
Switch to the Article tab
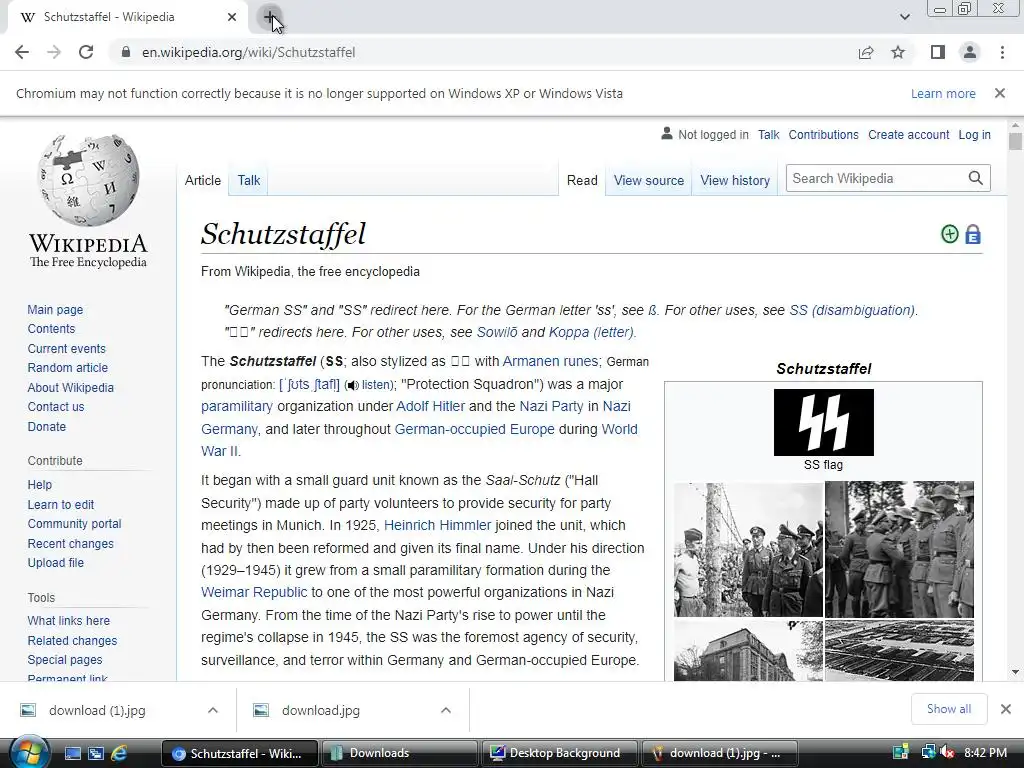pyautogui.click(x=202, y=180)
